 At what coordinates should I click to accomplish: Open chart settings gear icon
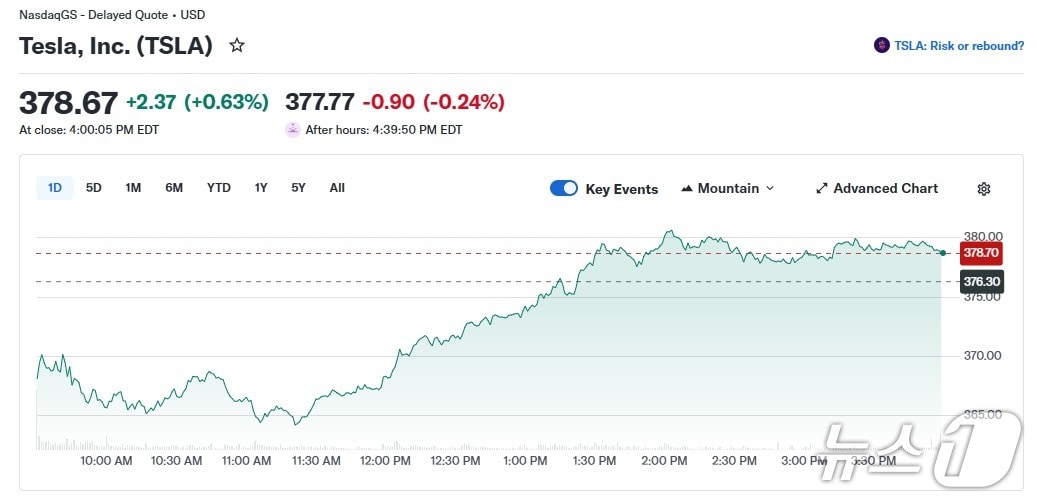pyautogui.click(x=983, y=189)
